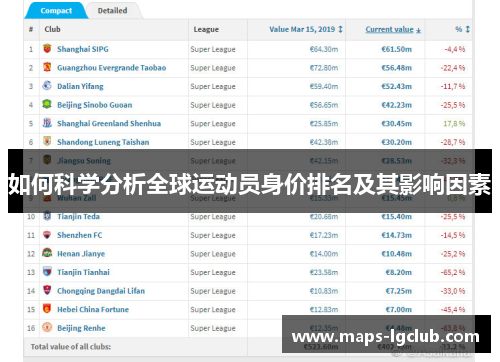Click the €30.20m current value
This screenshot has width=500, height=362.
coord(397,142)
